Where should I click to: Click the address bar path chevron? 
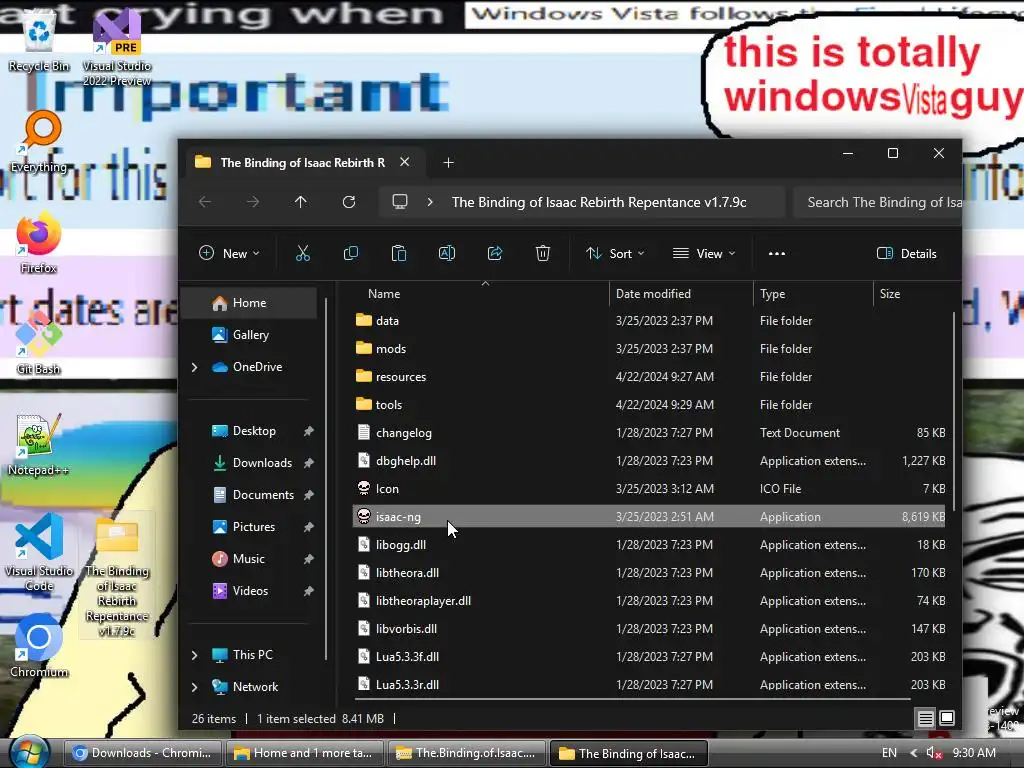[x=430, y=202]
